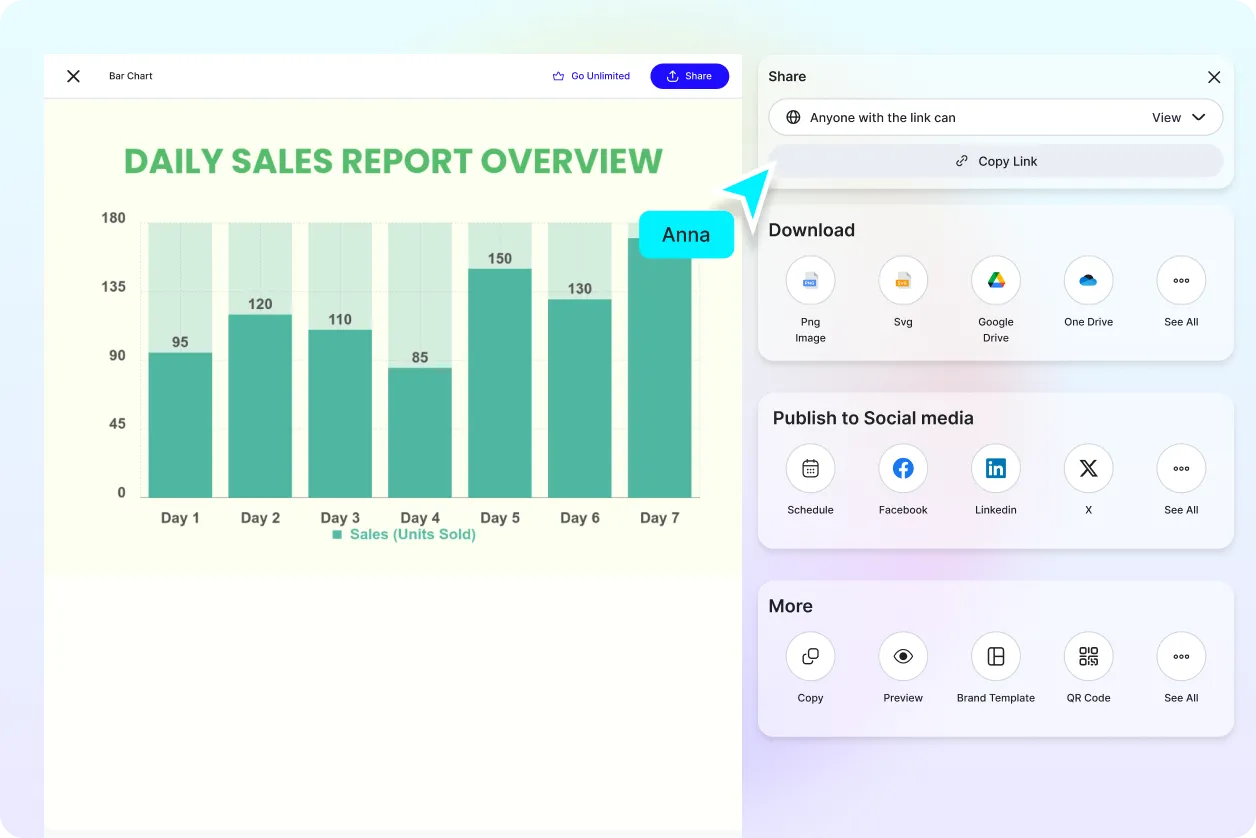Publish the chart to Facebook
This screenshot has height=838, width=1256.
(x=903, y=468)
